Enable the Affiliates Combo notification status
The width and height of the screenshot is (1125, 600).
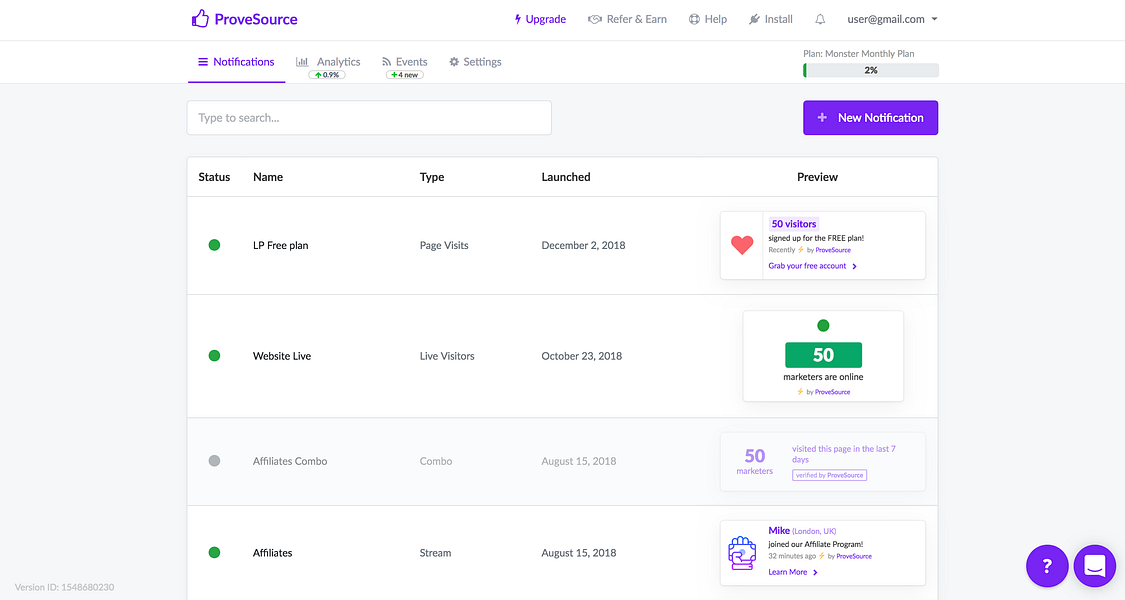coord(214,460)
